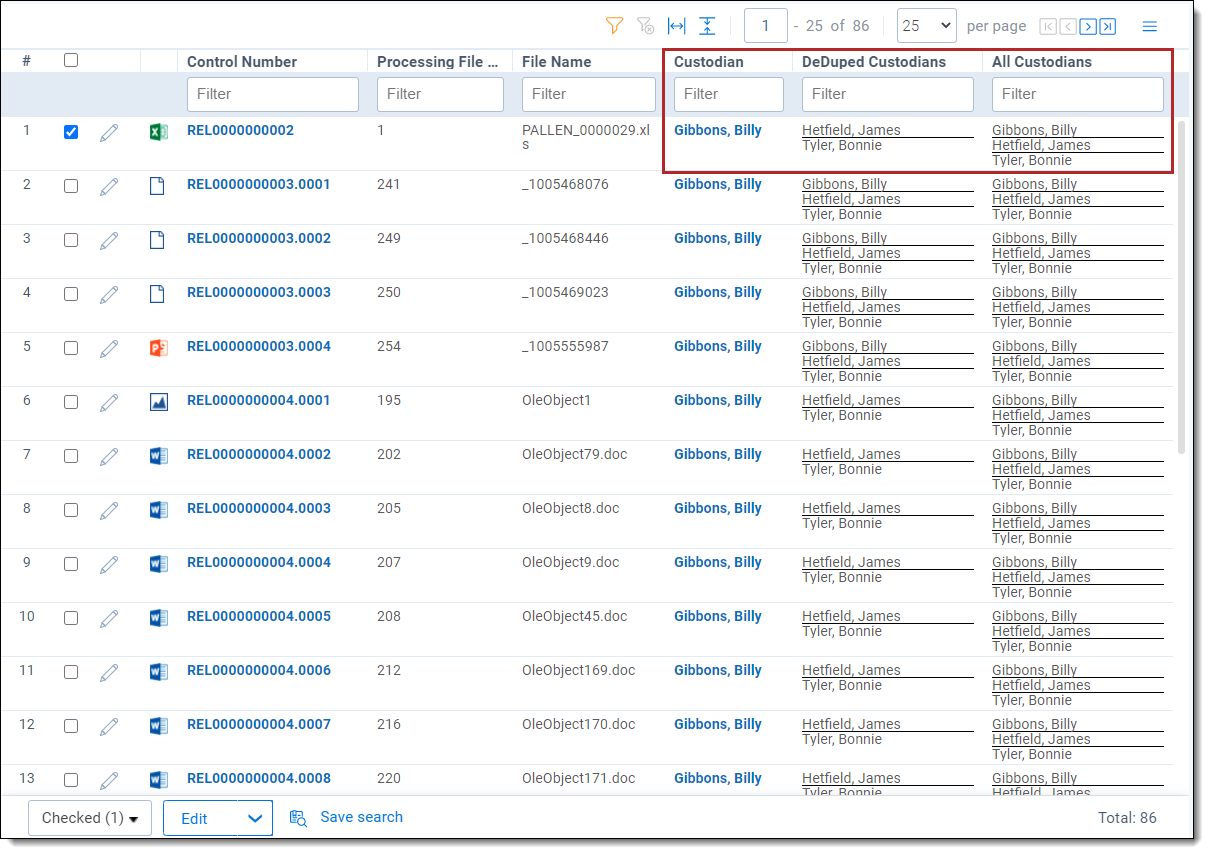The image size is (1209, 854).
Task: Click the edit pencil icon in row 1
Action: (x=109, y=132)
